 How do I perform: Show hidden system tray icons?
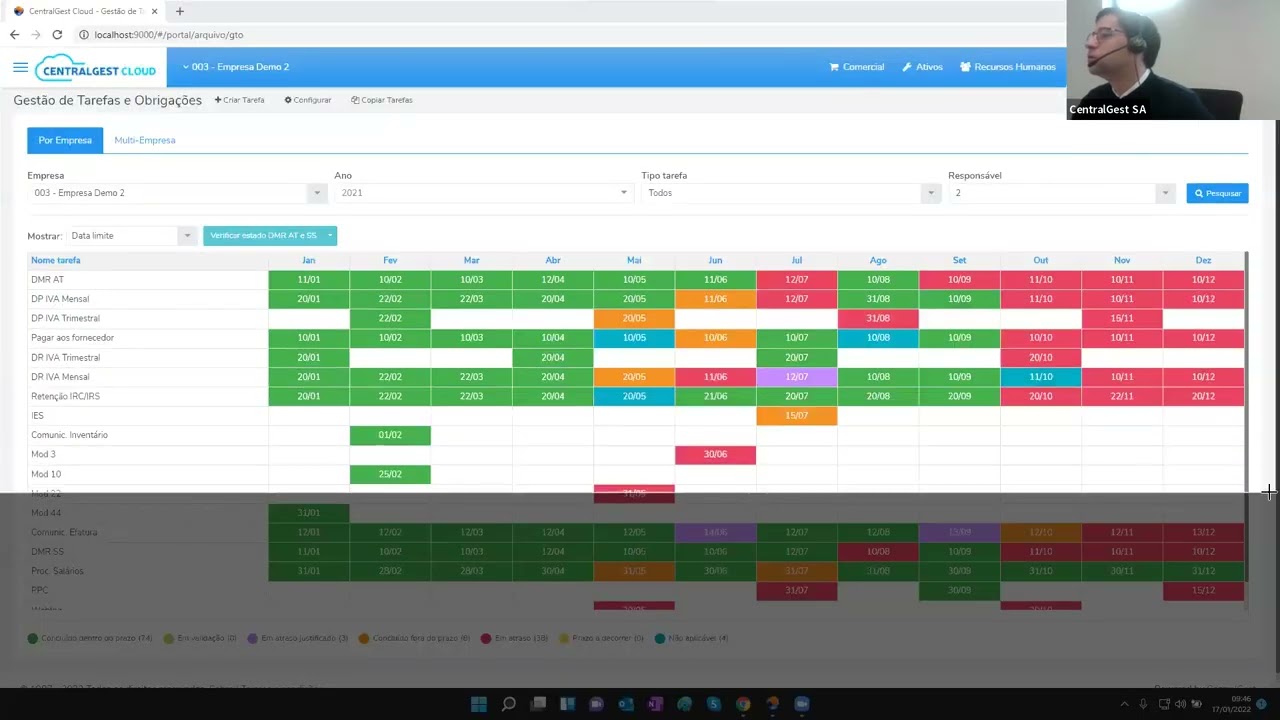tap(1124, 704)
